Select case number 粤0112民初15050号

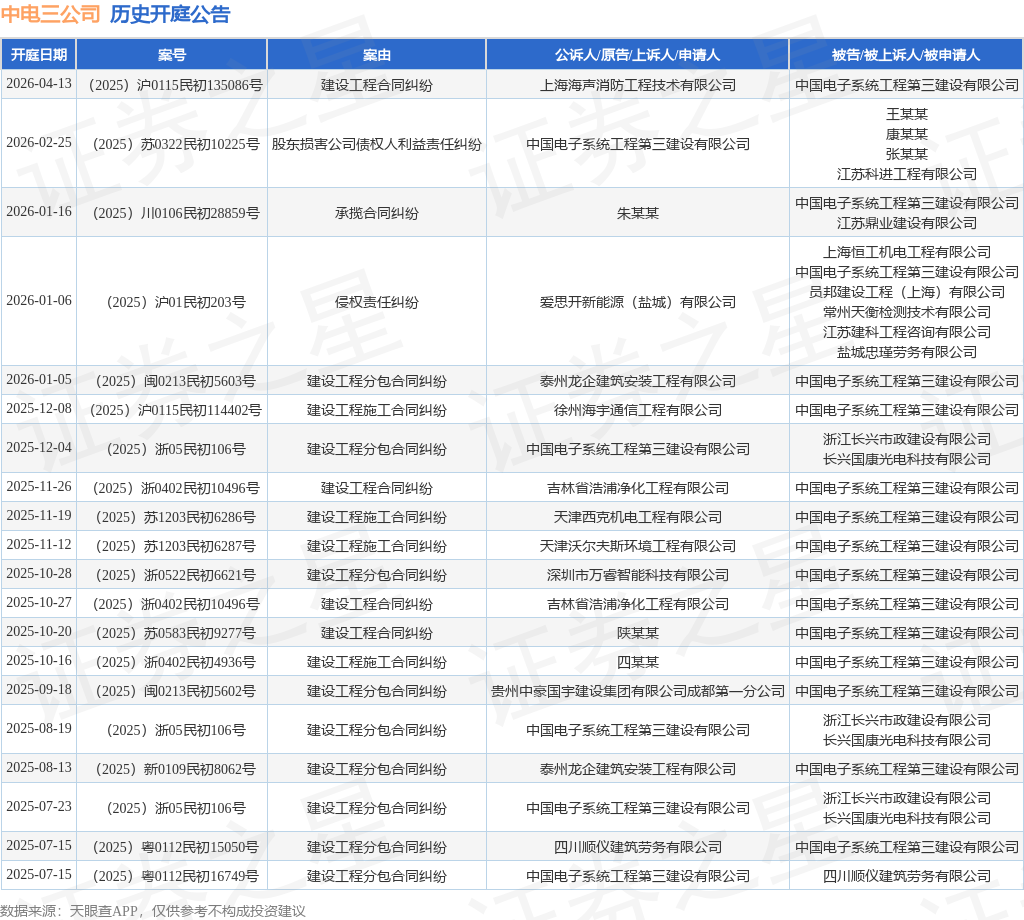pos(175,848)
